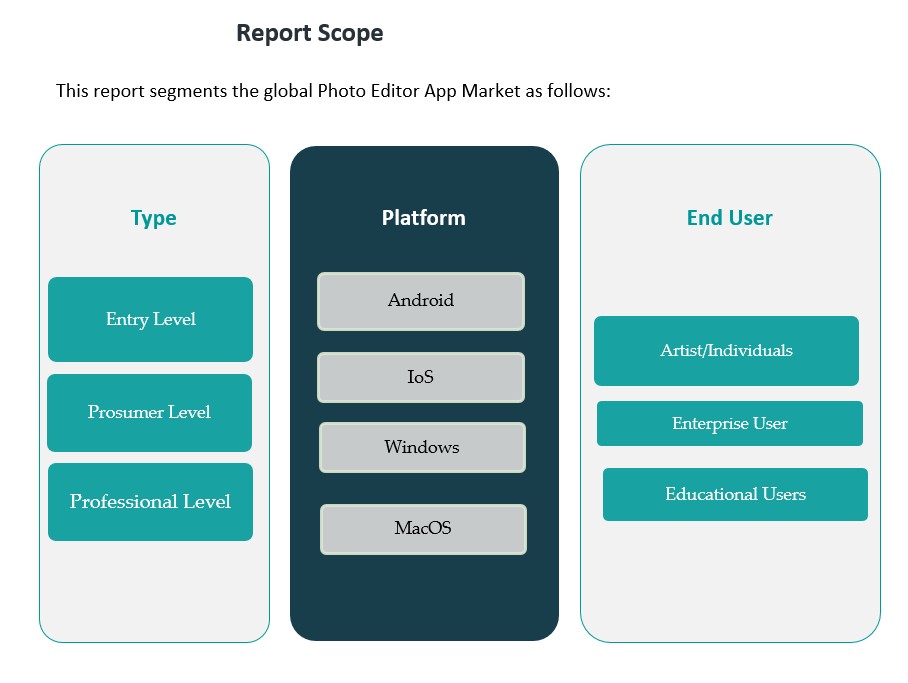Click the words 'This report segments'

(132, 91)
